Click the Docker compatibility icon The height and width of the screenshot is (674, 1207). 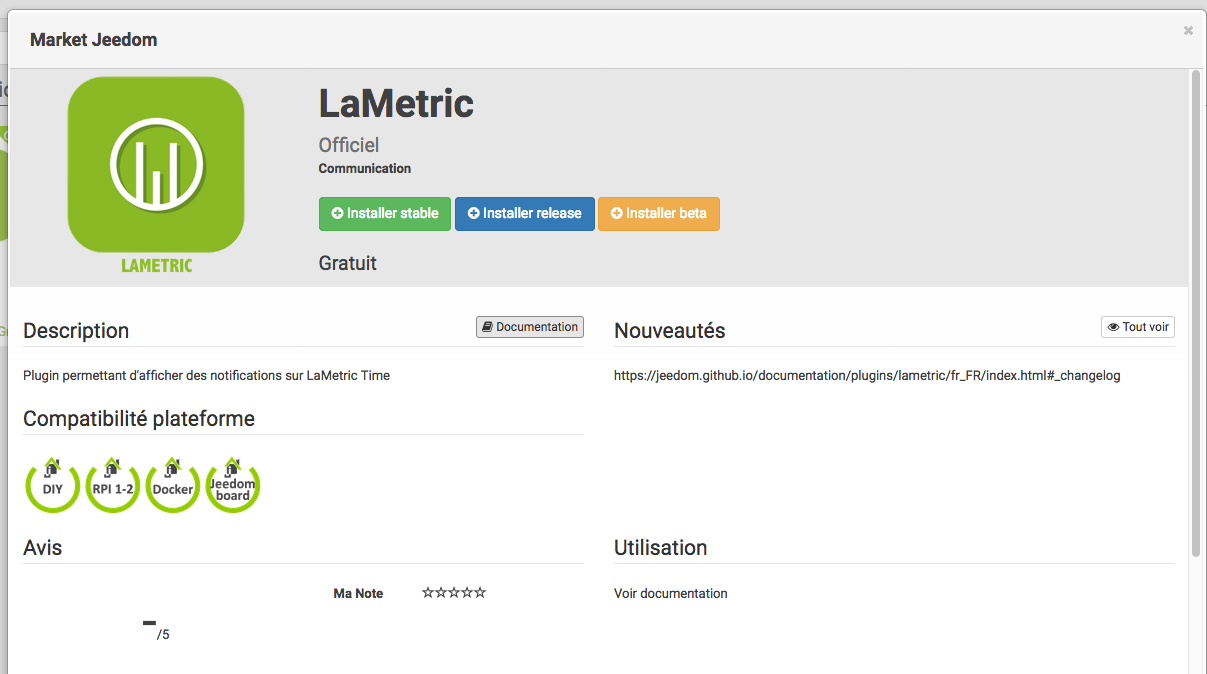click(173, 486)
